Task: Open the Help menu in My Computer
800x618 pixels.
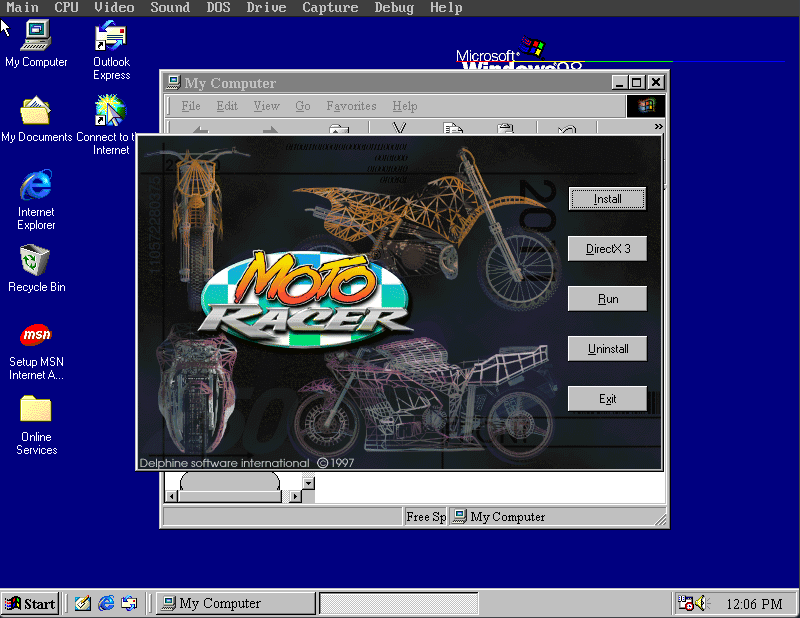Action: pyautogui.click(x=405, y=106)
